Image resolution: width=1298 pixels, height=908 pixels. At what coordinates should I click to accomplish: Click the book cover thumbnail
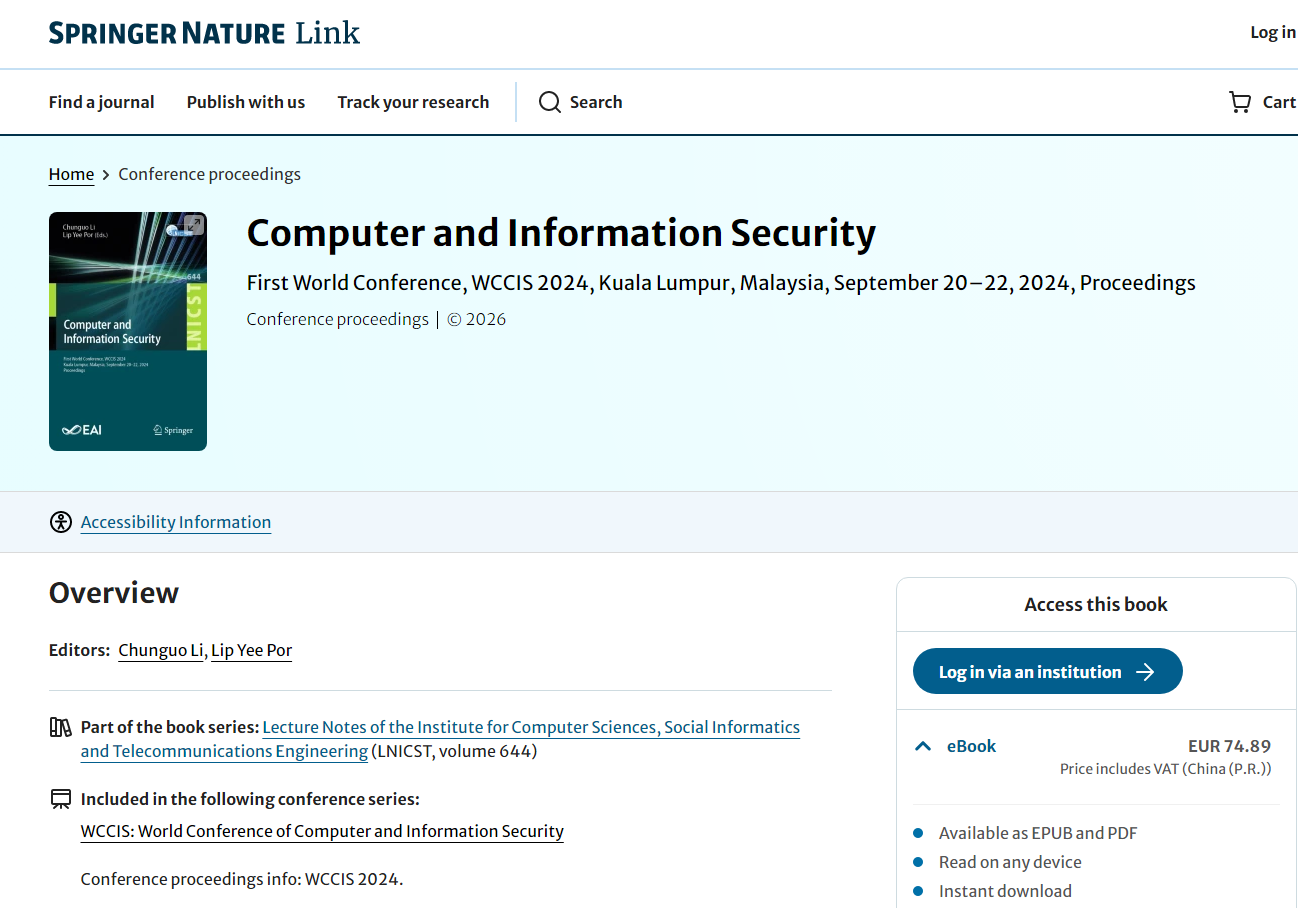pos(128,331)
